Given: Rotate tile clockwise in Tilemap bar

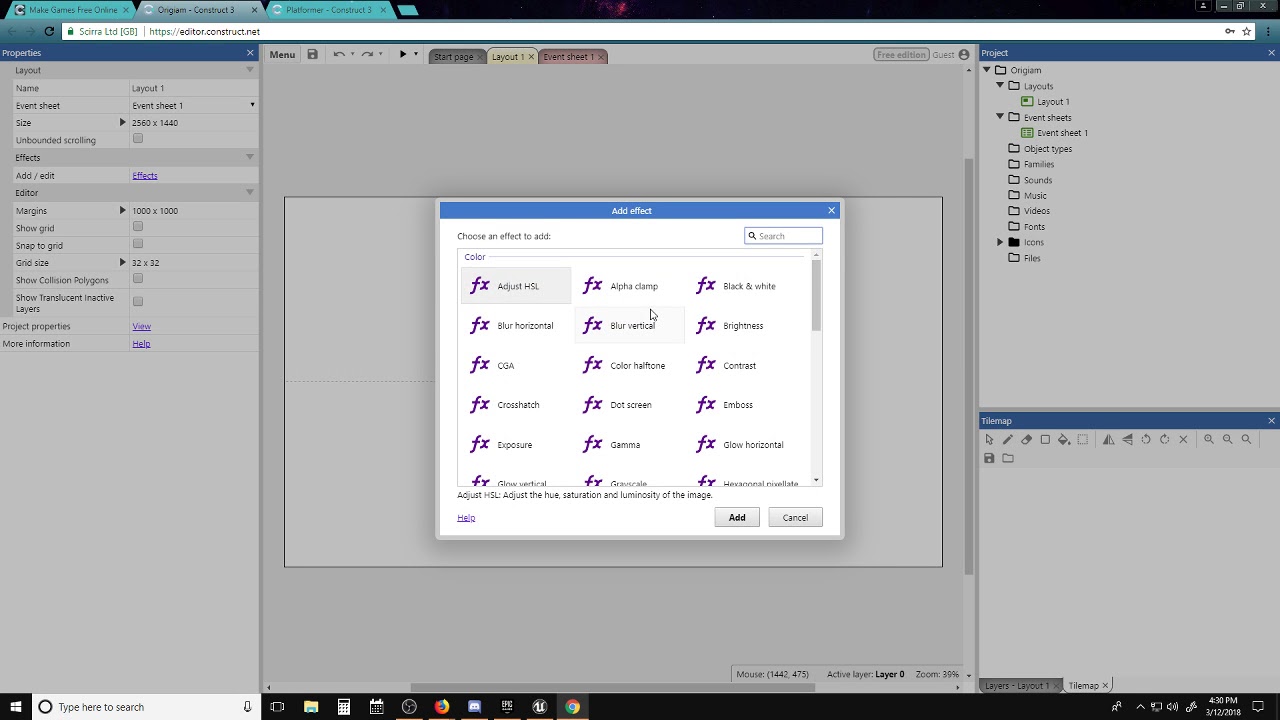Looking at the screenshot, I should (1164, 439).
